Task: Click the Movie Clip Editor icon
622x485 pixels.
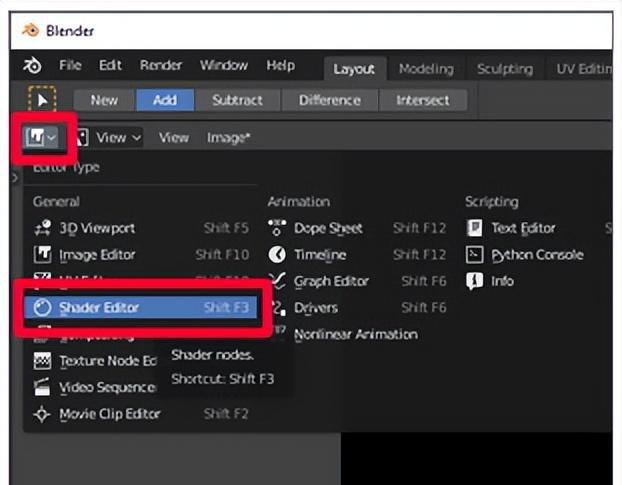Action: (42, 414)
